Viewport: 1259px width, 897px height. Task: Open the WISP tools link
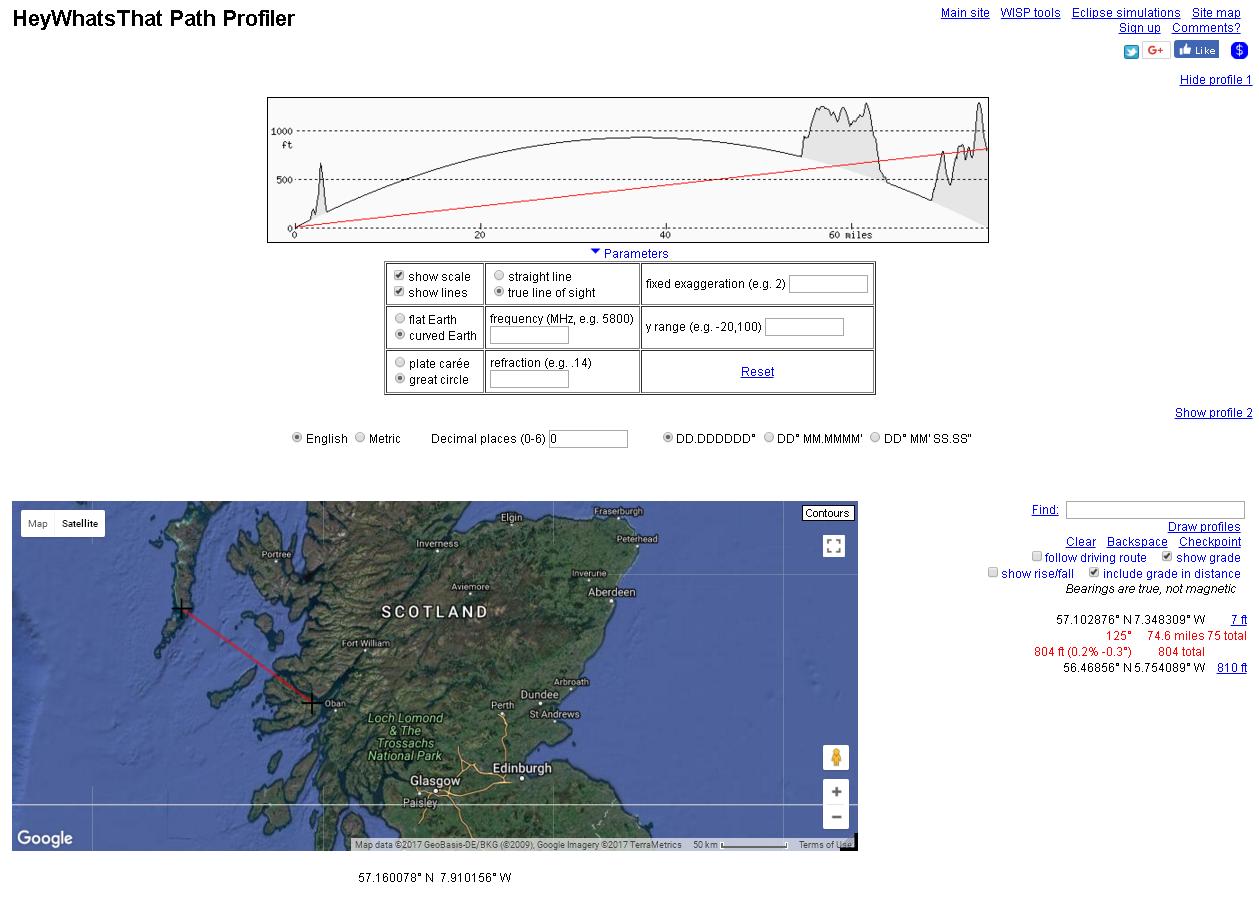pos(1030,13)
